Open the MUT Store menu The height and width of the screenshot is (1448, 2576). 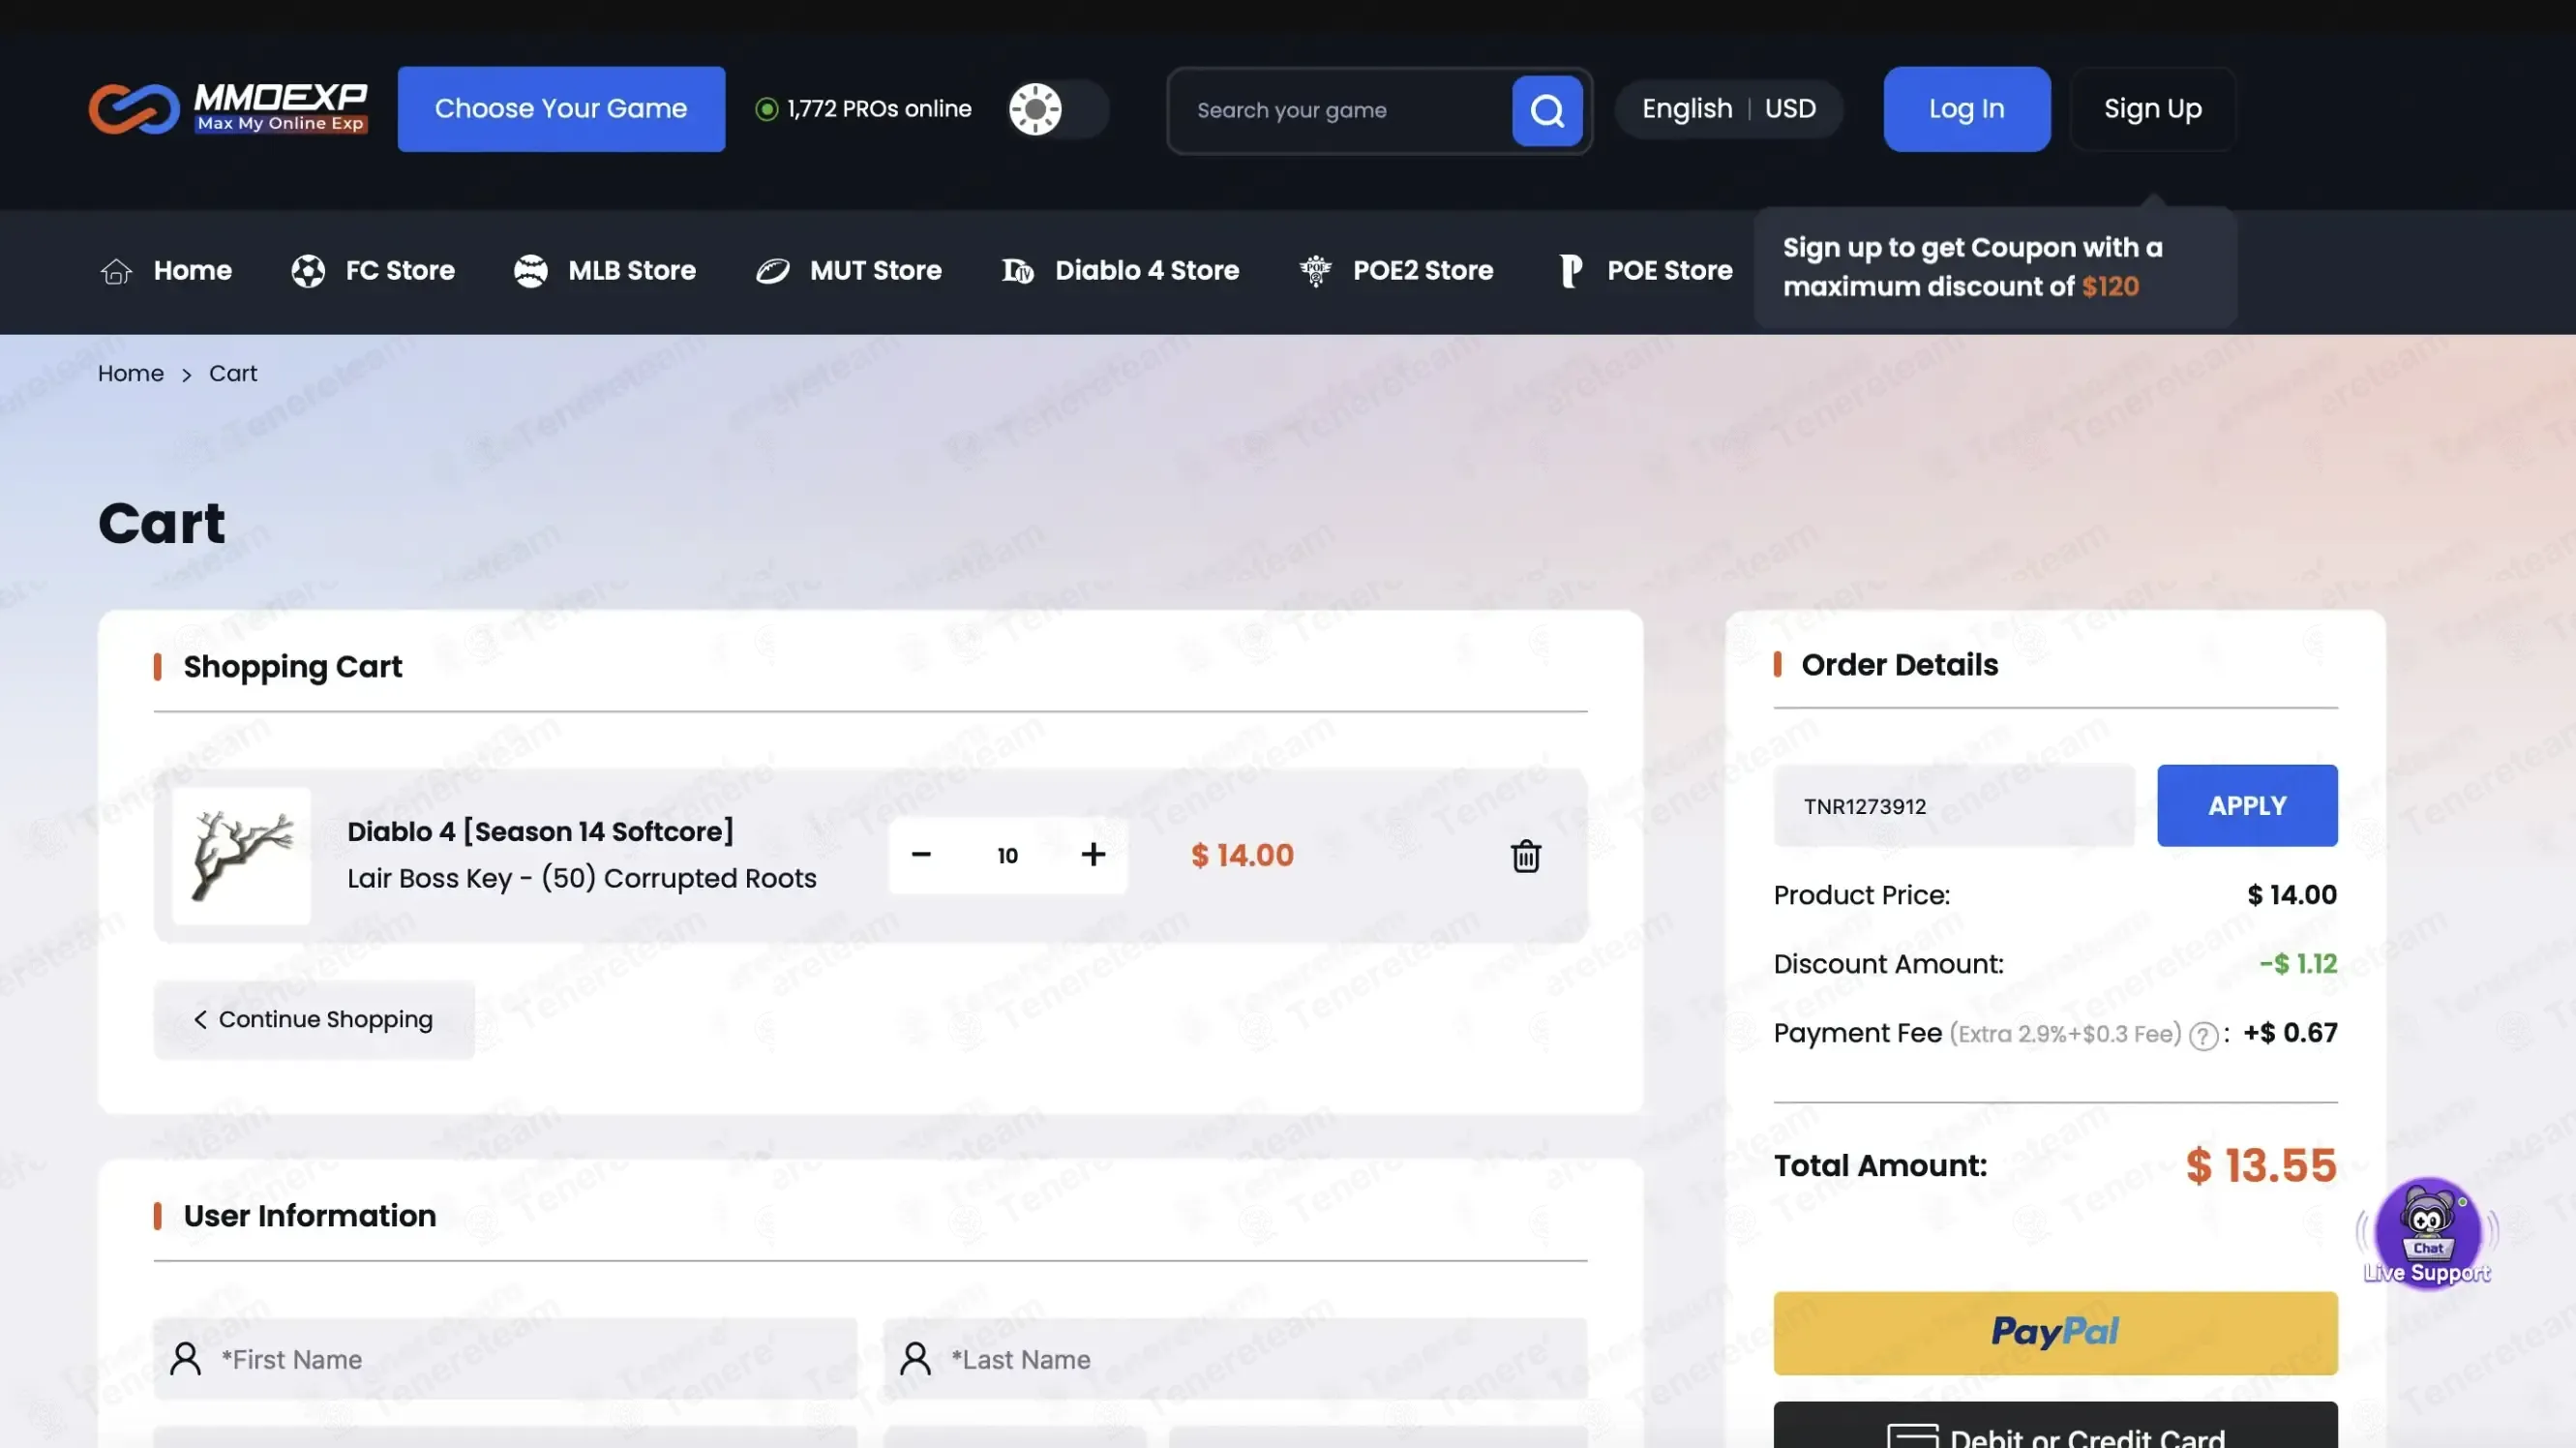[848, 270]
